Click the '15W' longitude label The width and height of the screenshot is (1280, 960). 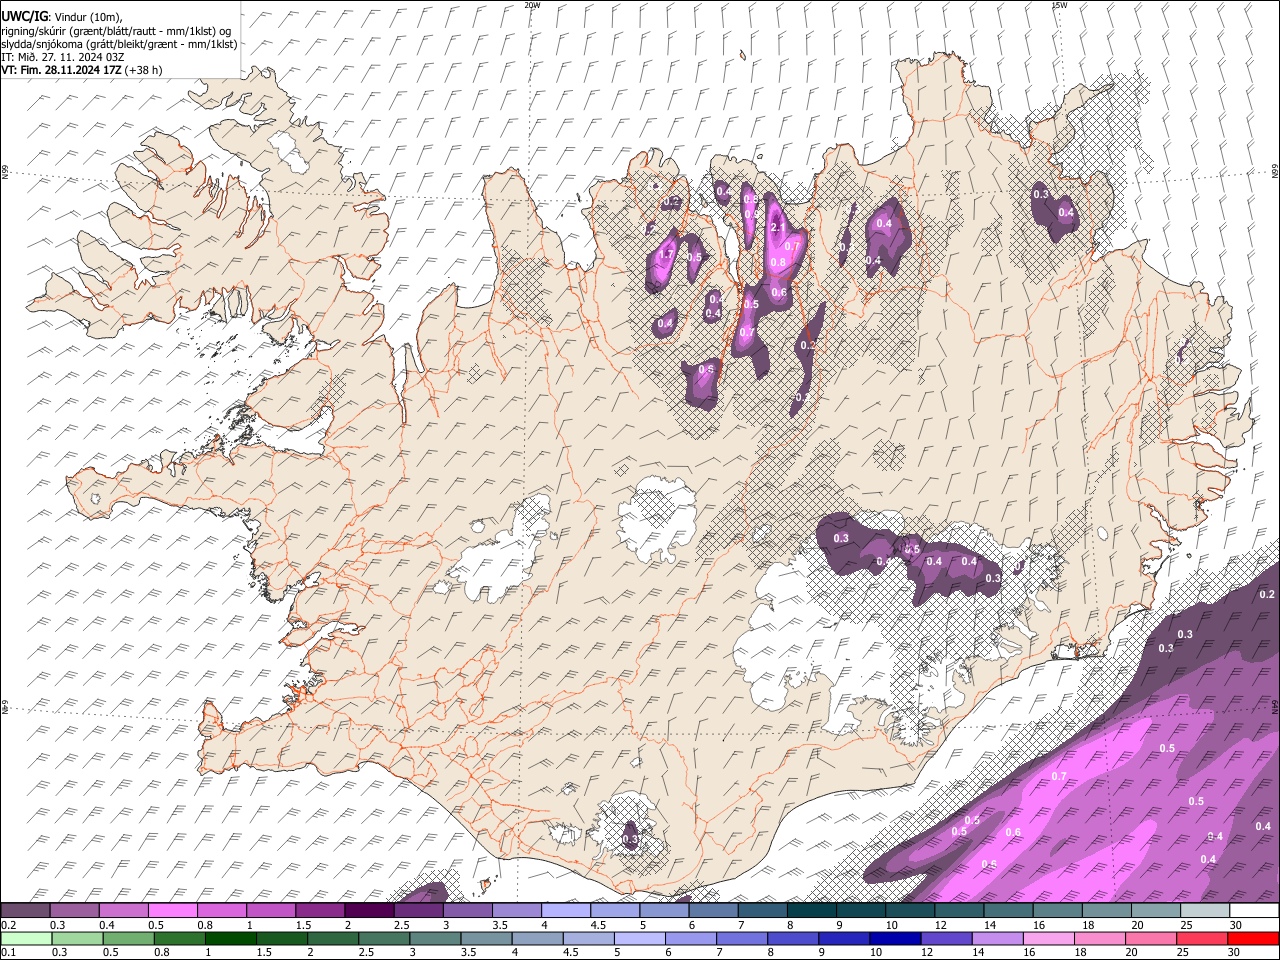tap(1059, 5)
